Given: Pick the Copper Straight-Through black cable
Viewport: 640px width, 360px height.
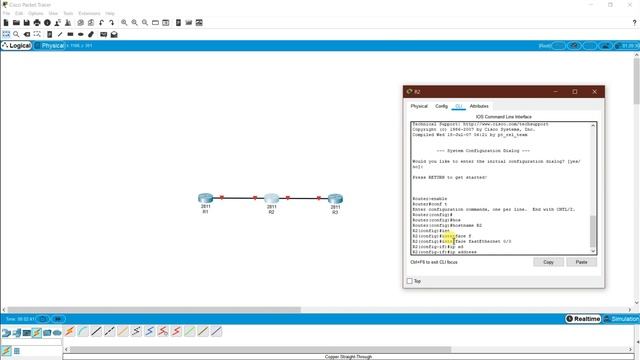Looking at the screenshot, I should 96,331.
